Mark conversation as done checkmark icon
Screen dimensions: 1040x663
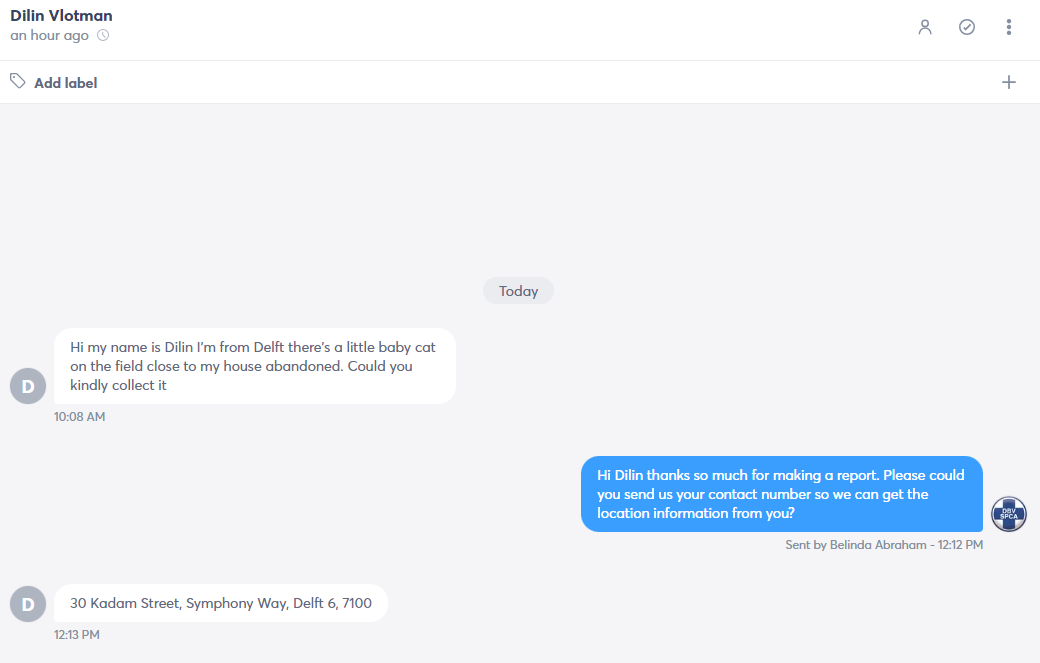[x=967, y=27]
